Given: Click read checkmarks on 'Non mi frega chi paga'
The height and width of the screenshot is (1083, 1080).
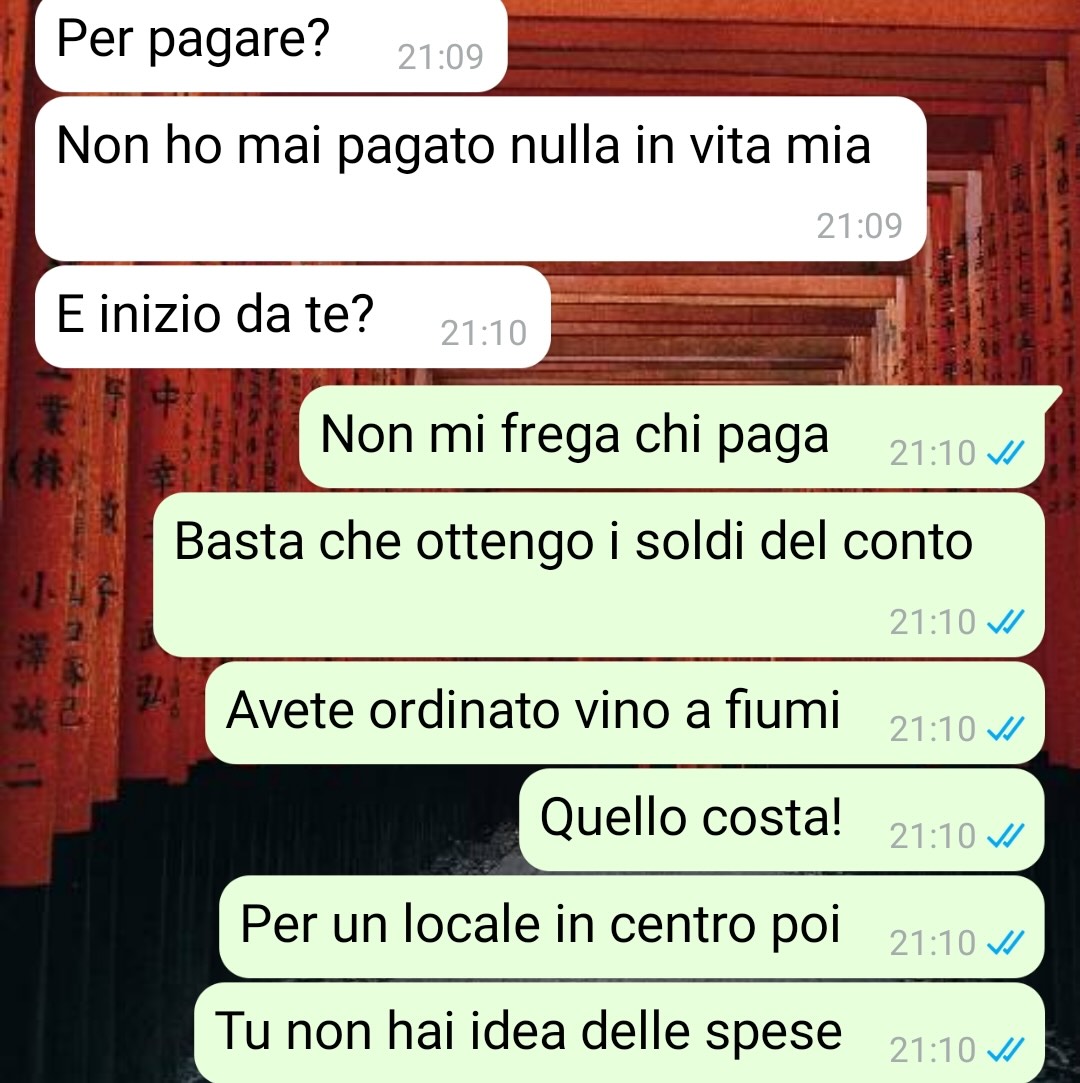Looking at the screenshot, I should point(1005,453).
